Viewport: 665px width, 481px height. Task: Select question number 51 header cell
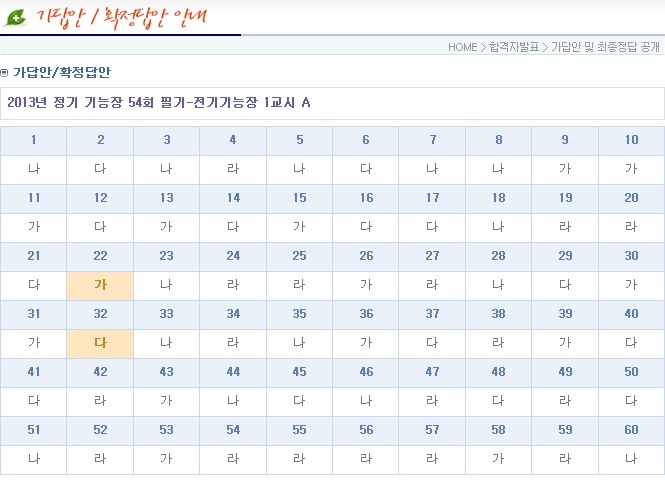tap(33, 430)
